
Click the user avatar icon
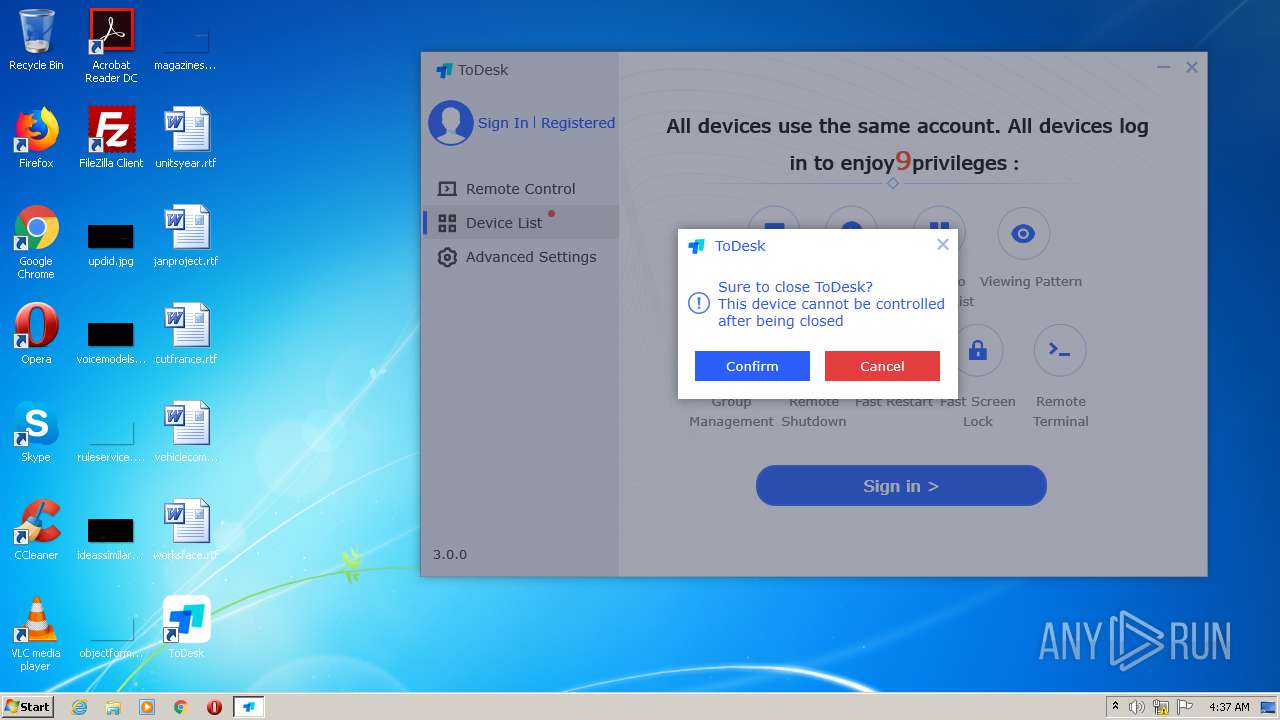[x=451, y=123]
